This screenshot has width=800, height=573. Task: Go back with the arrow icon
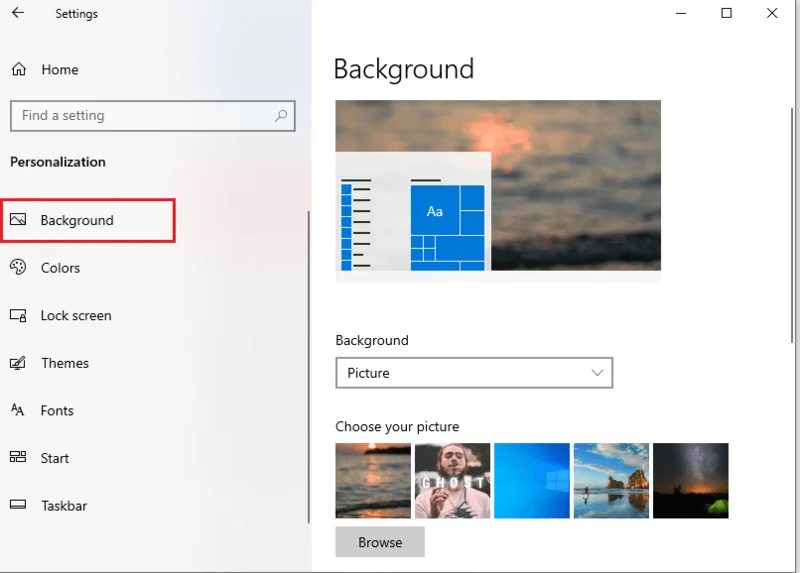pos(18,13)
